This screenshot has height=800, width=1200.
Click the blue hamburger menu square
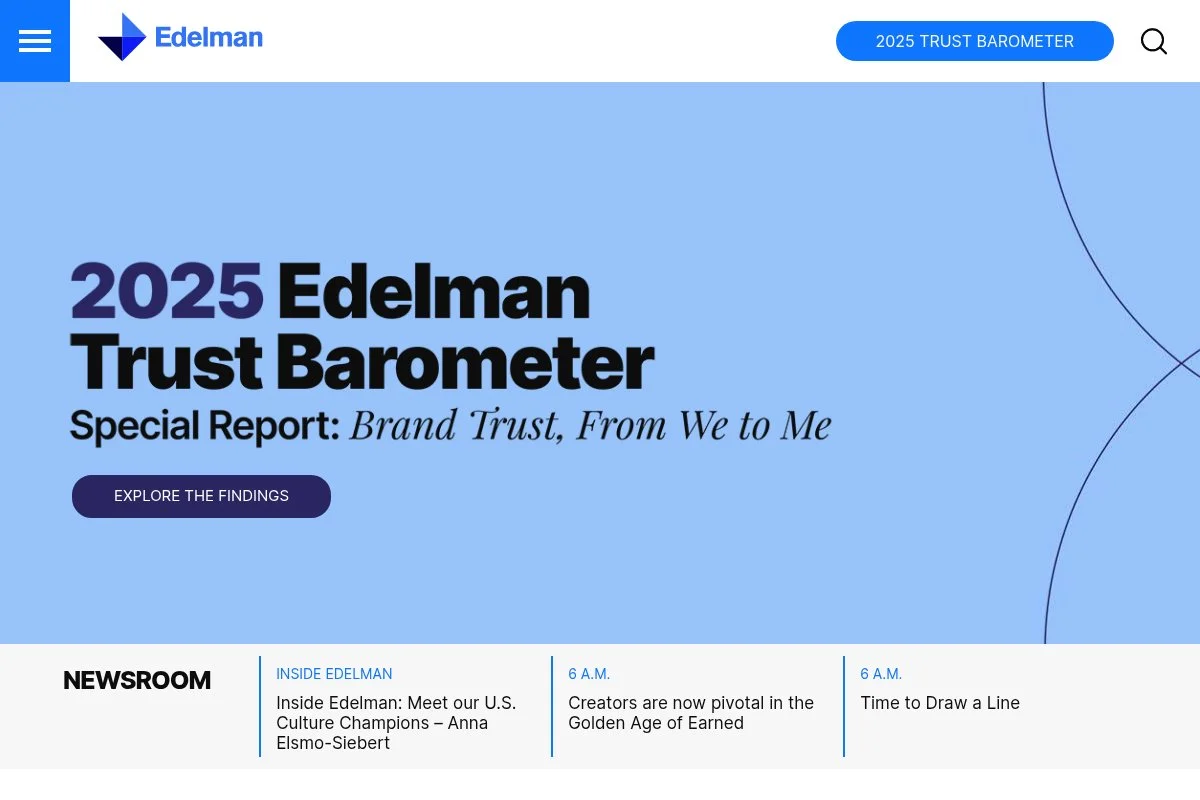pos(34,41)
